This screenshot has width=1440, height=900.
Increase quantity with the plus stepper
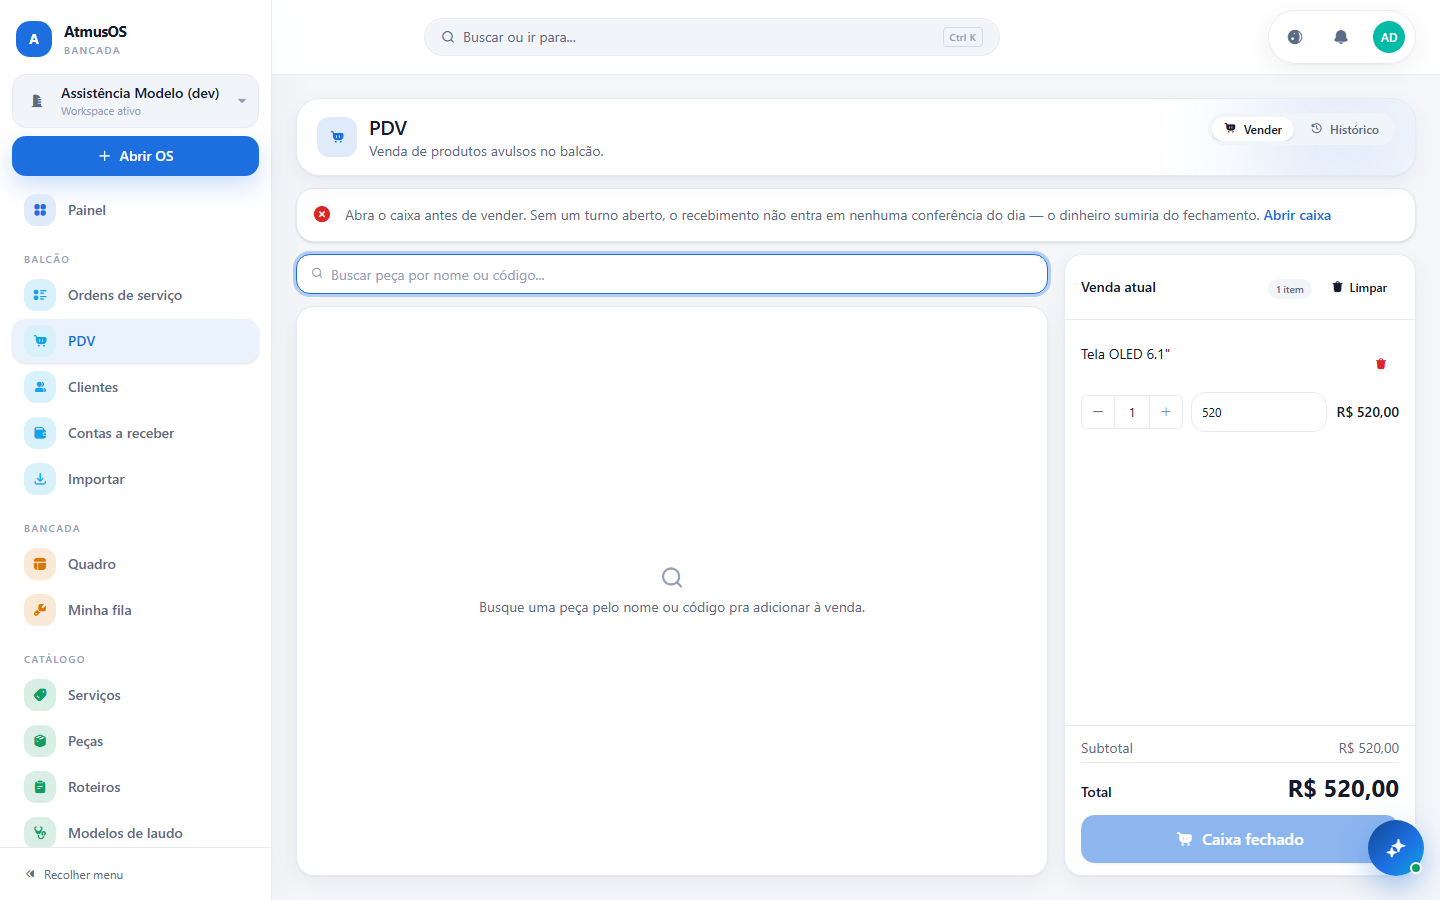(x=1166, y=412)
